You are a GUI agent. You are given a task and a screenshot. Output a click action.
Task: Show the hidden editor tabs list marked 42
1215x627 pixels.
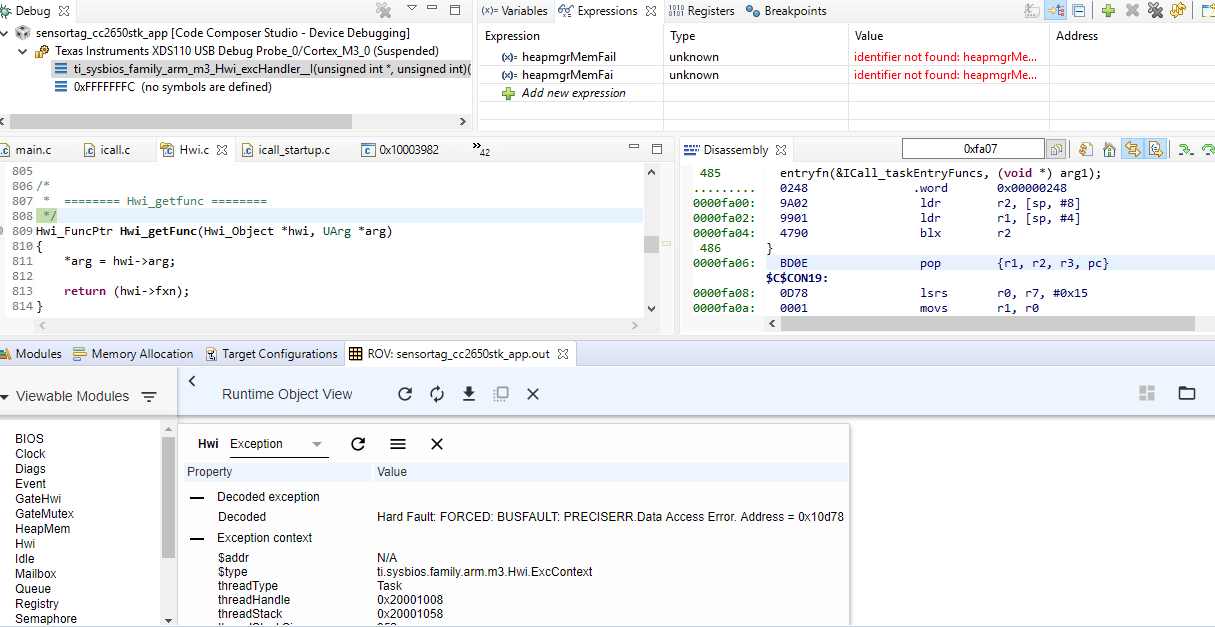480,150
